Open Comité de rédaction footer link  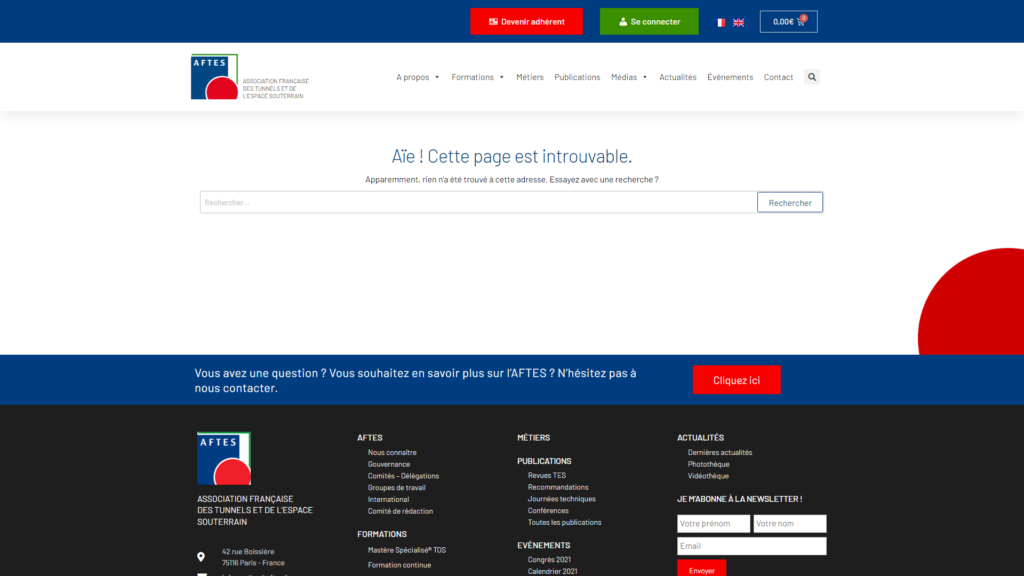click(400, 511)
